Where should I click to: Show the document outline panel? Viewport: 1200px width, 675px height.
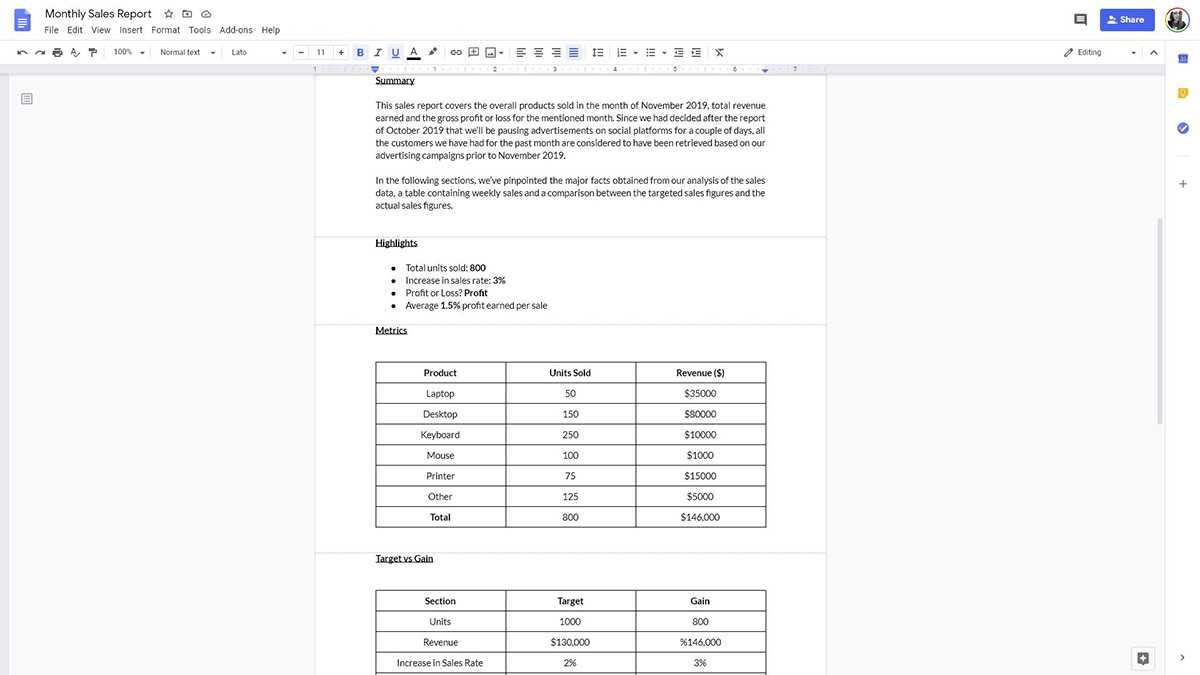(27, 98)
